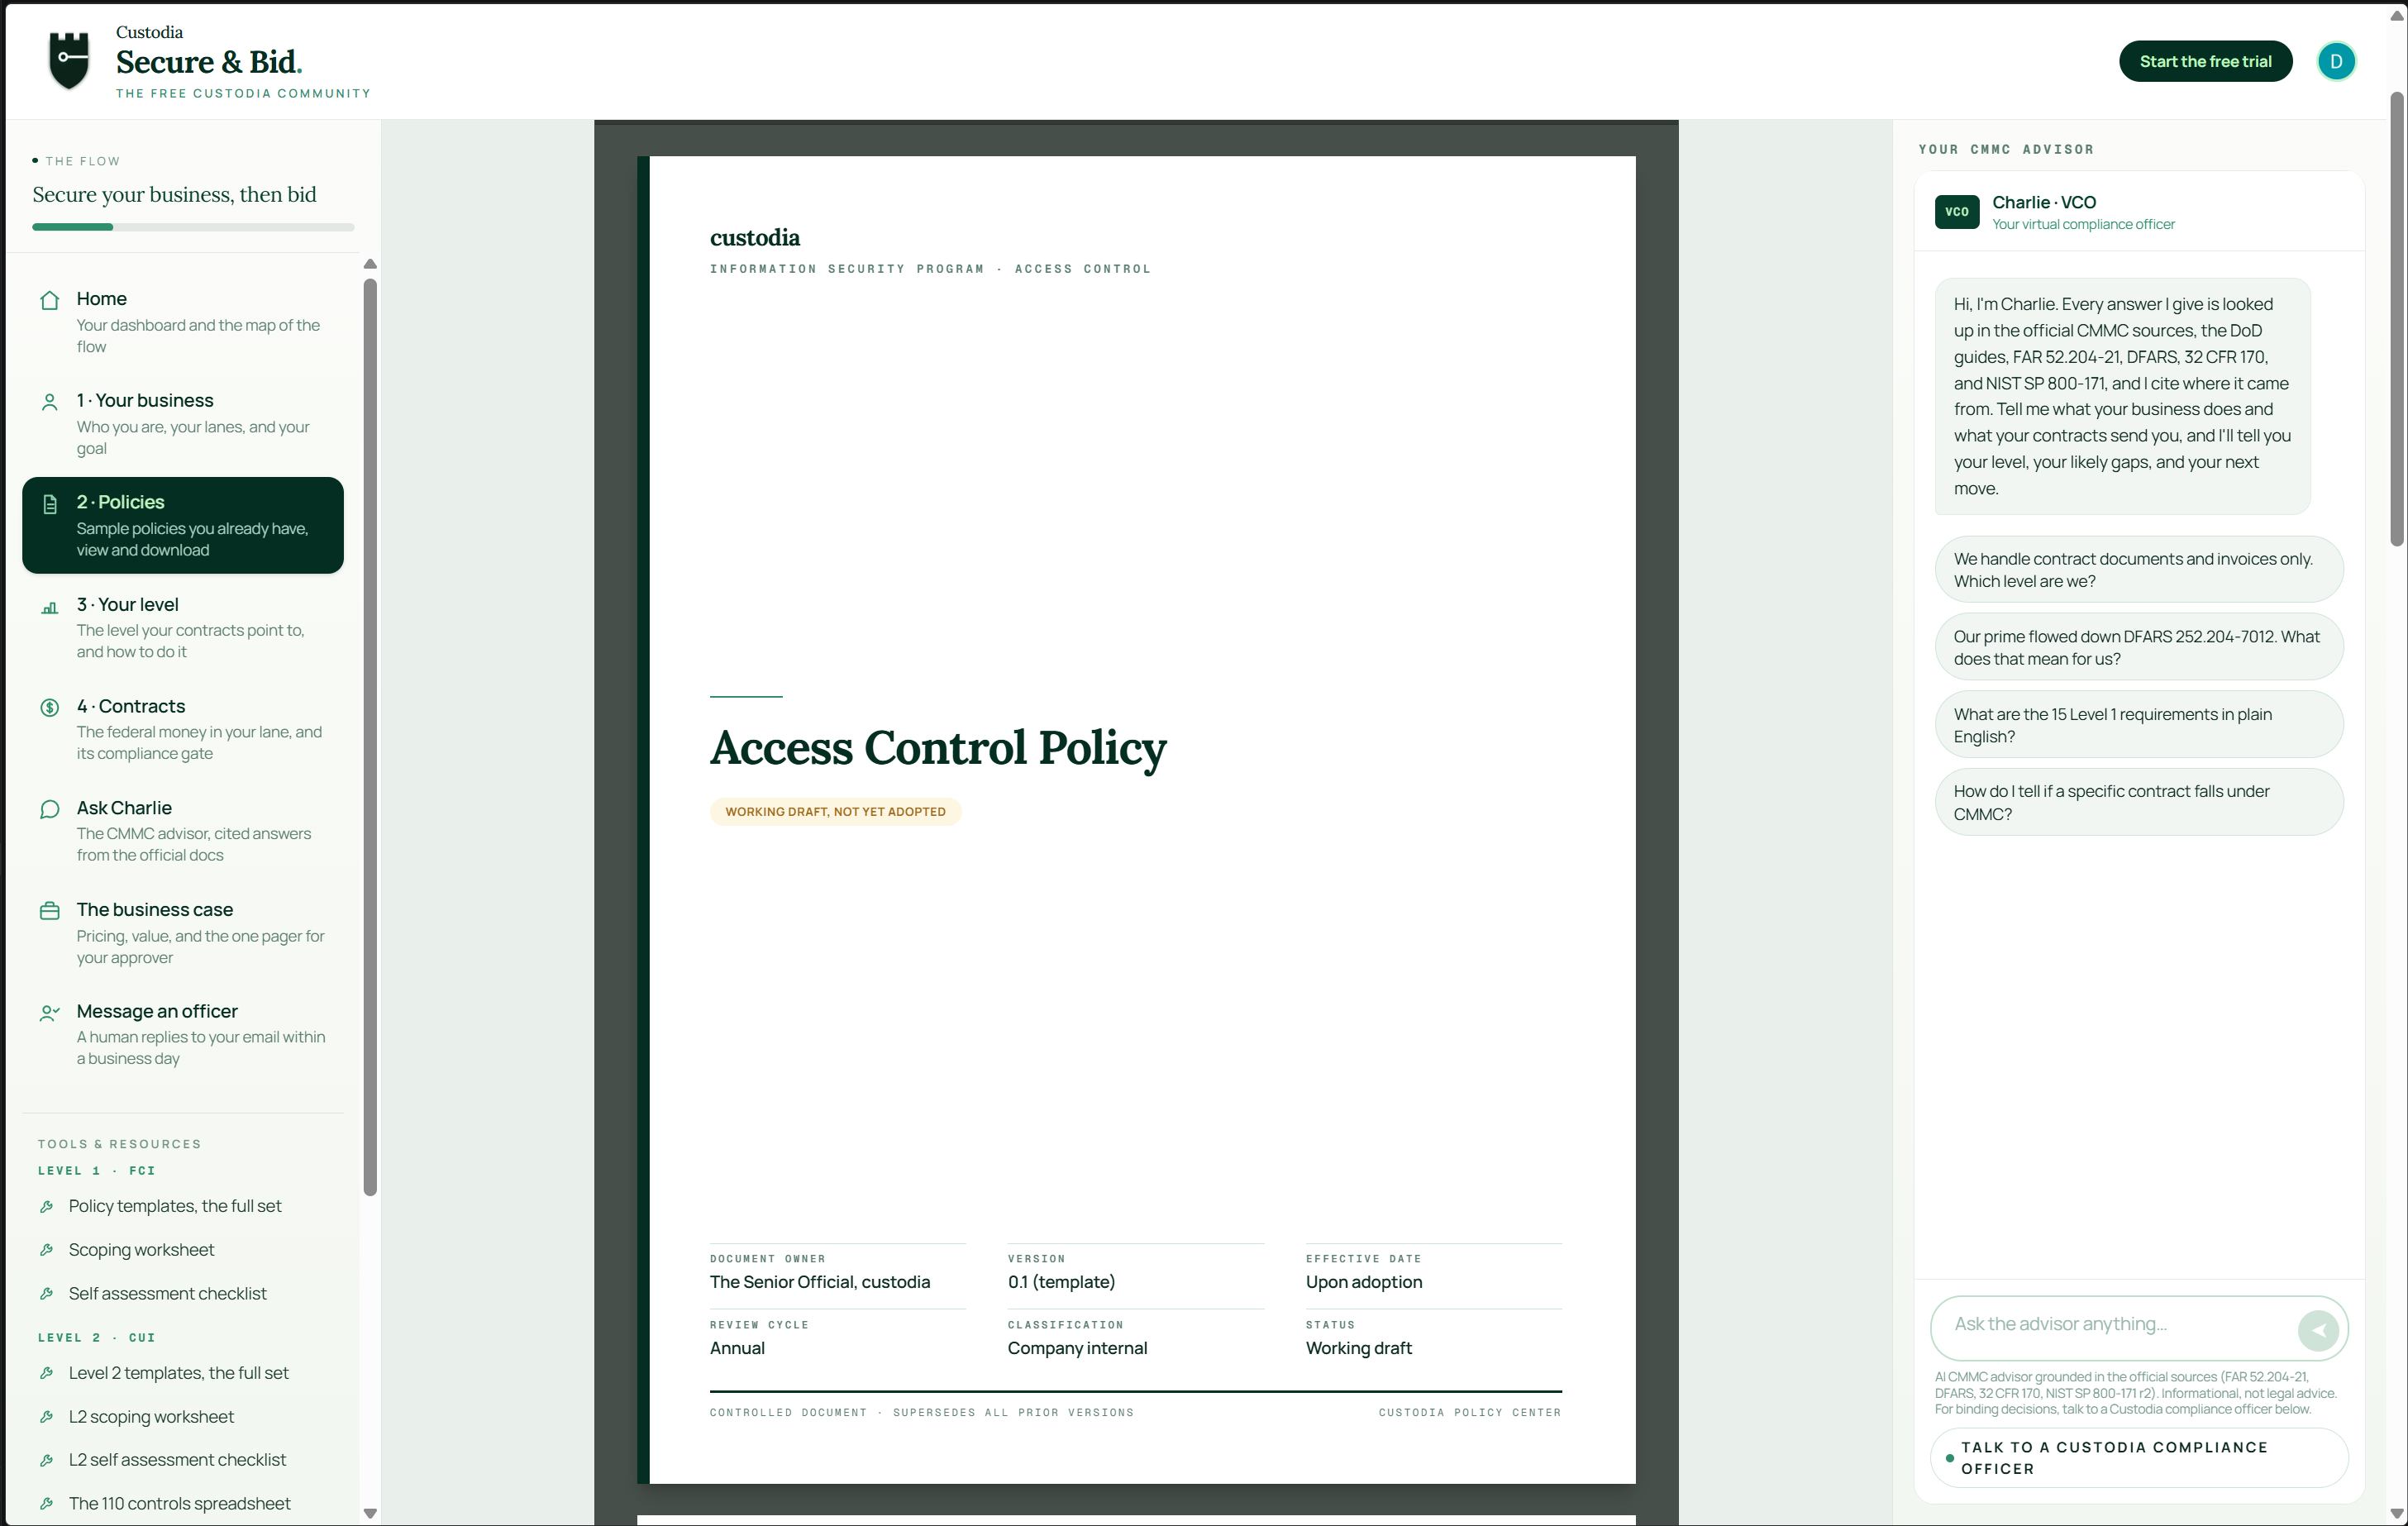Screen dimensions: 2408x1526
Task: Click the Working draft, not yet adopted badge
Action: [835, 812]
